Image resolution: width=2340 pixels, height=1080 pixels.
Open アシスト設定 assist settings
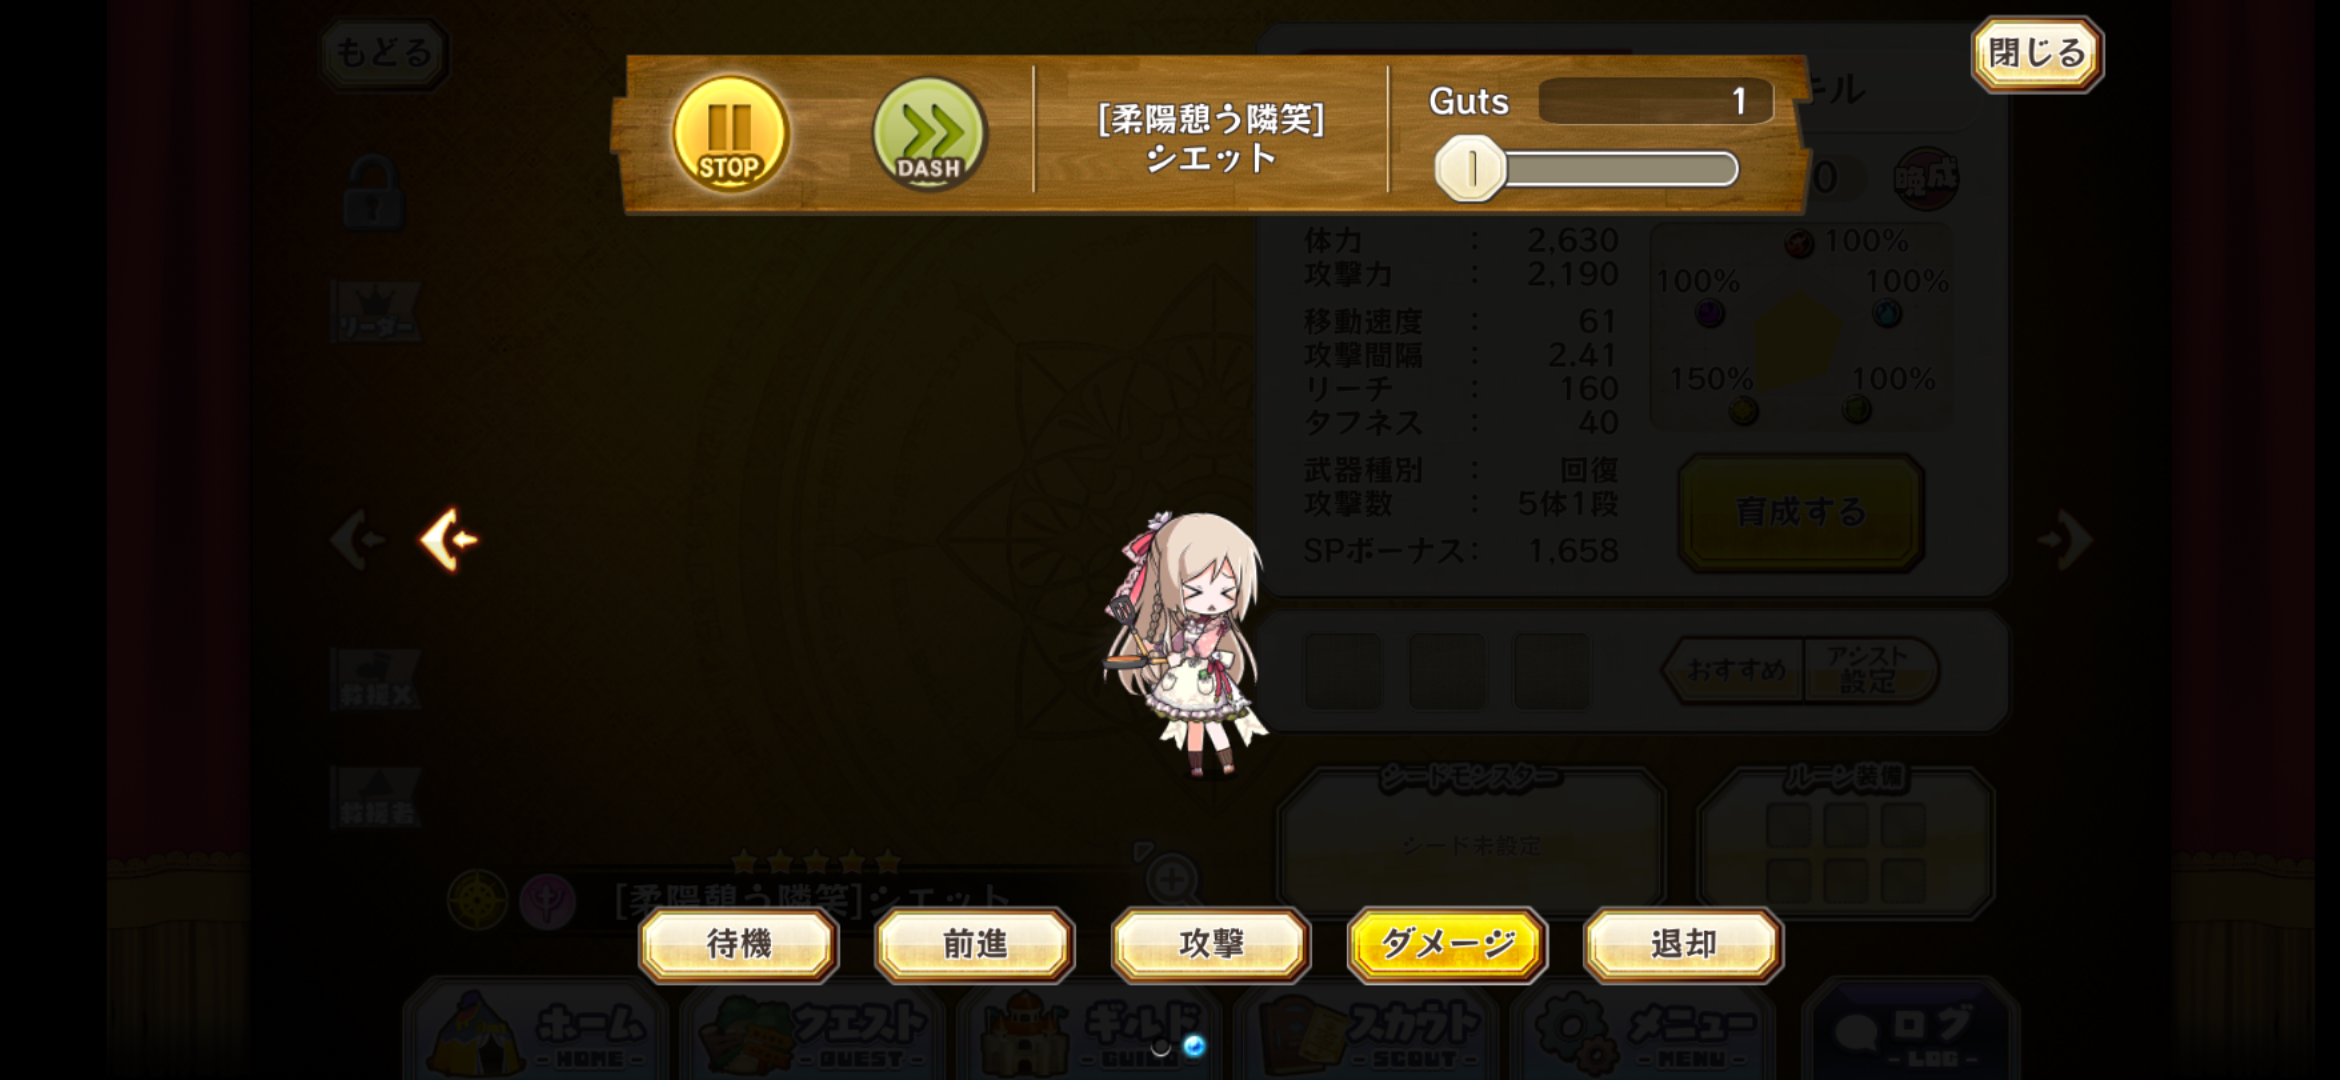pyautogui.click(x=1868, y=669)
